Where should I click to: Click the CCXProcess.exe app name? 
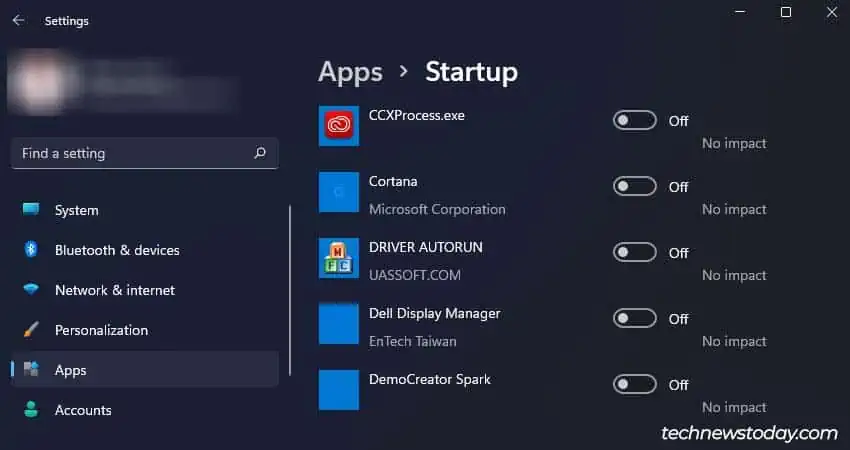pos(416,115)
